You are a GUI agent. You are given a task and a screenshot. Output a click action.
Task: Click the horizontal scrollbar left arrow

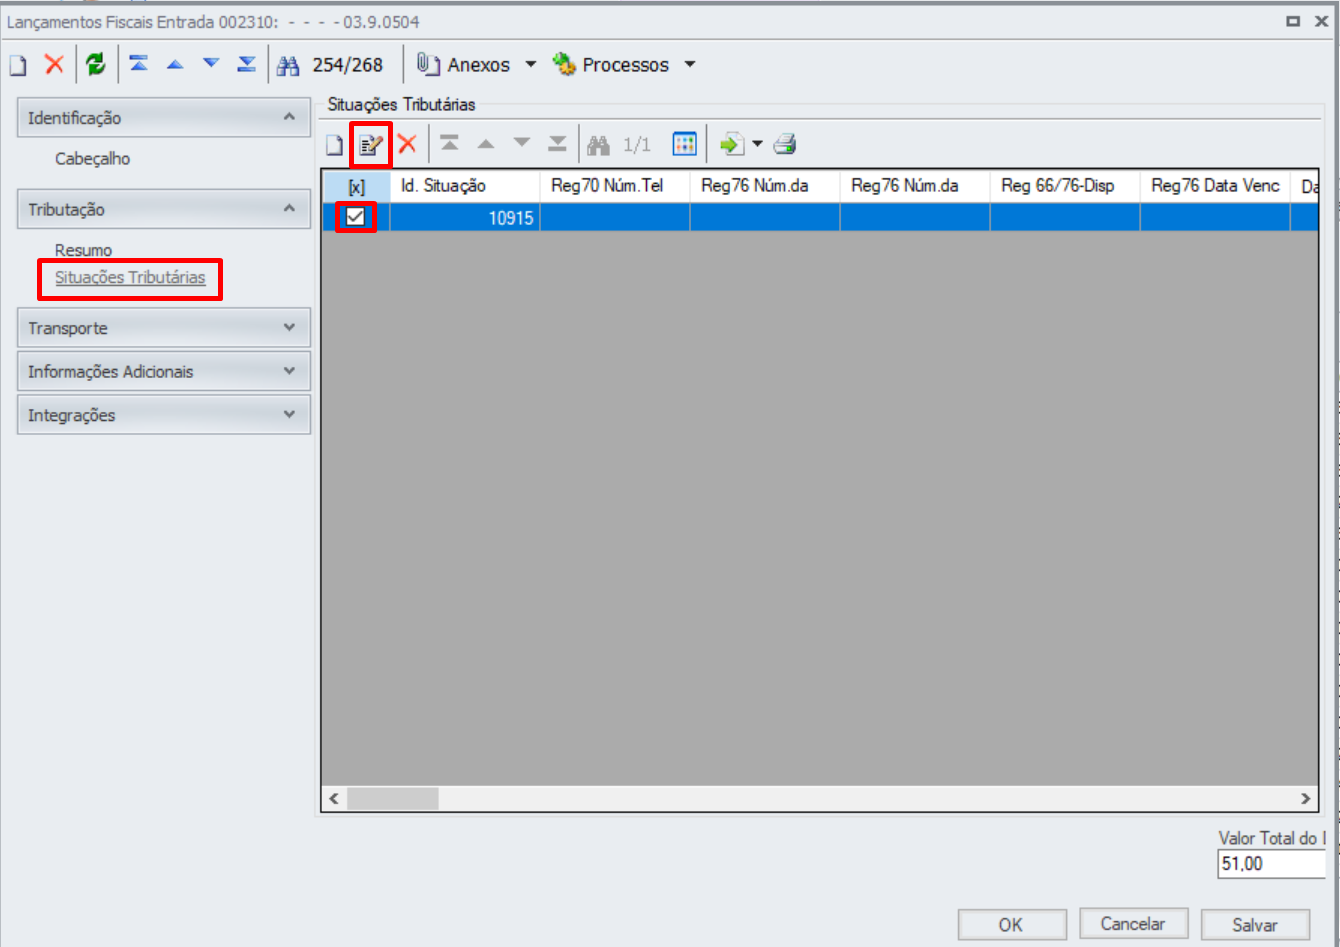(334, 798)
